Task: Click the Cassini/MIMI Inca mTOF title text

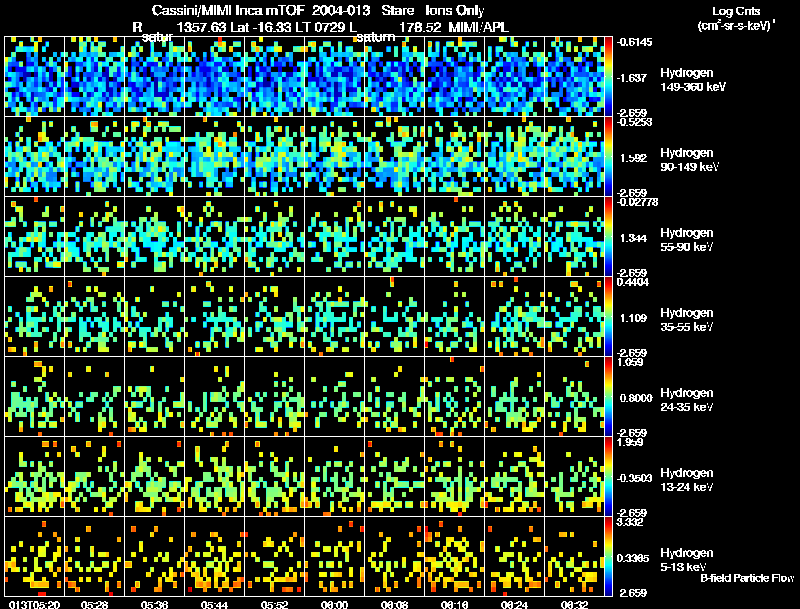Action: click(228, 10)
